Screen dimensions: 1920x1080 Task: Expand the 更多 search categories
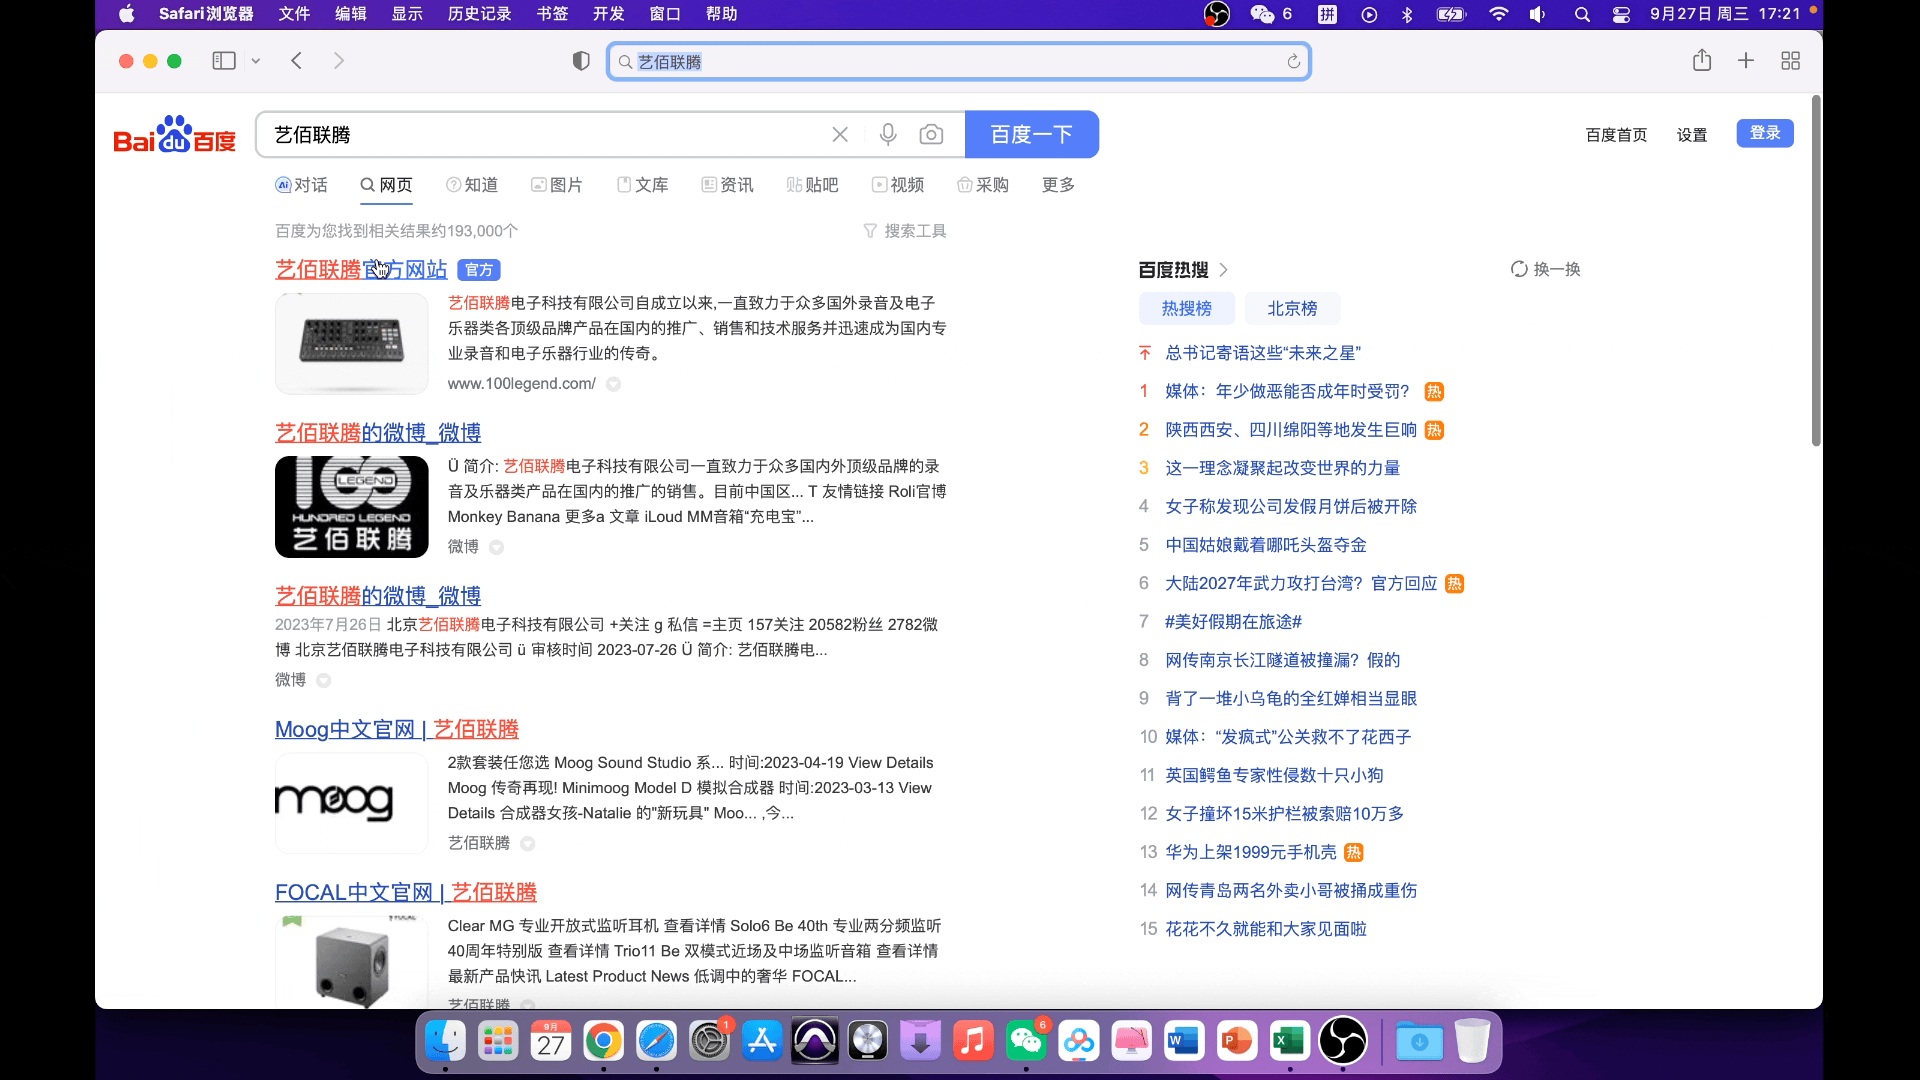click(x=1058, y=185)
